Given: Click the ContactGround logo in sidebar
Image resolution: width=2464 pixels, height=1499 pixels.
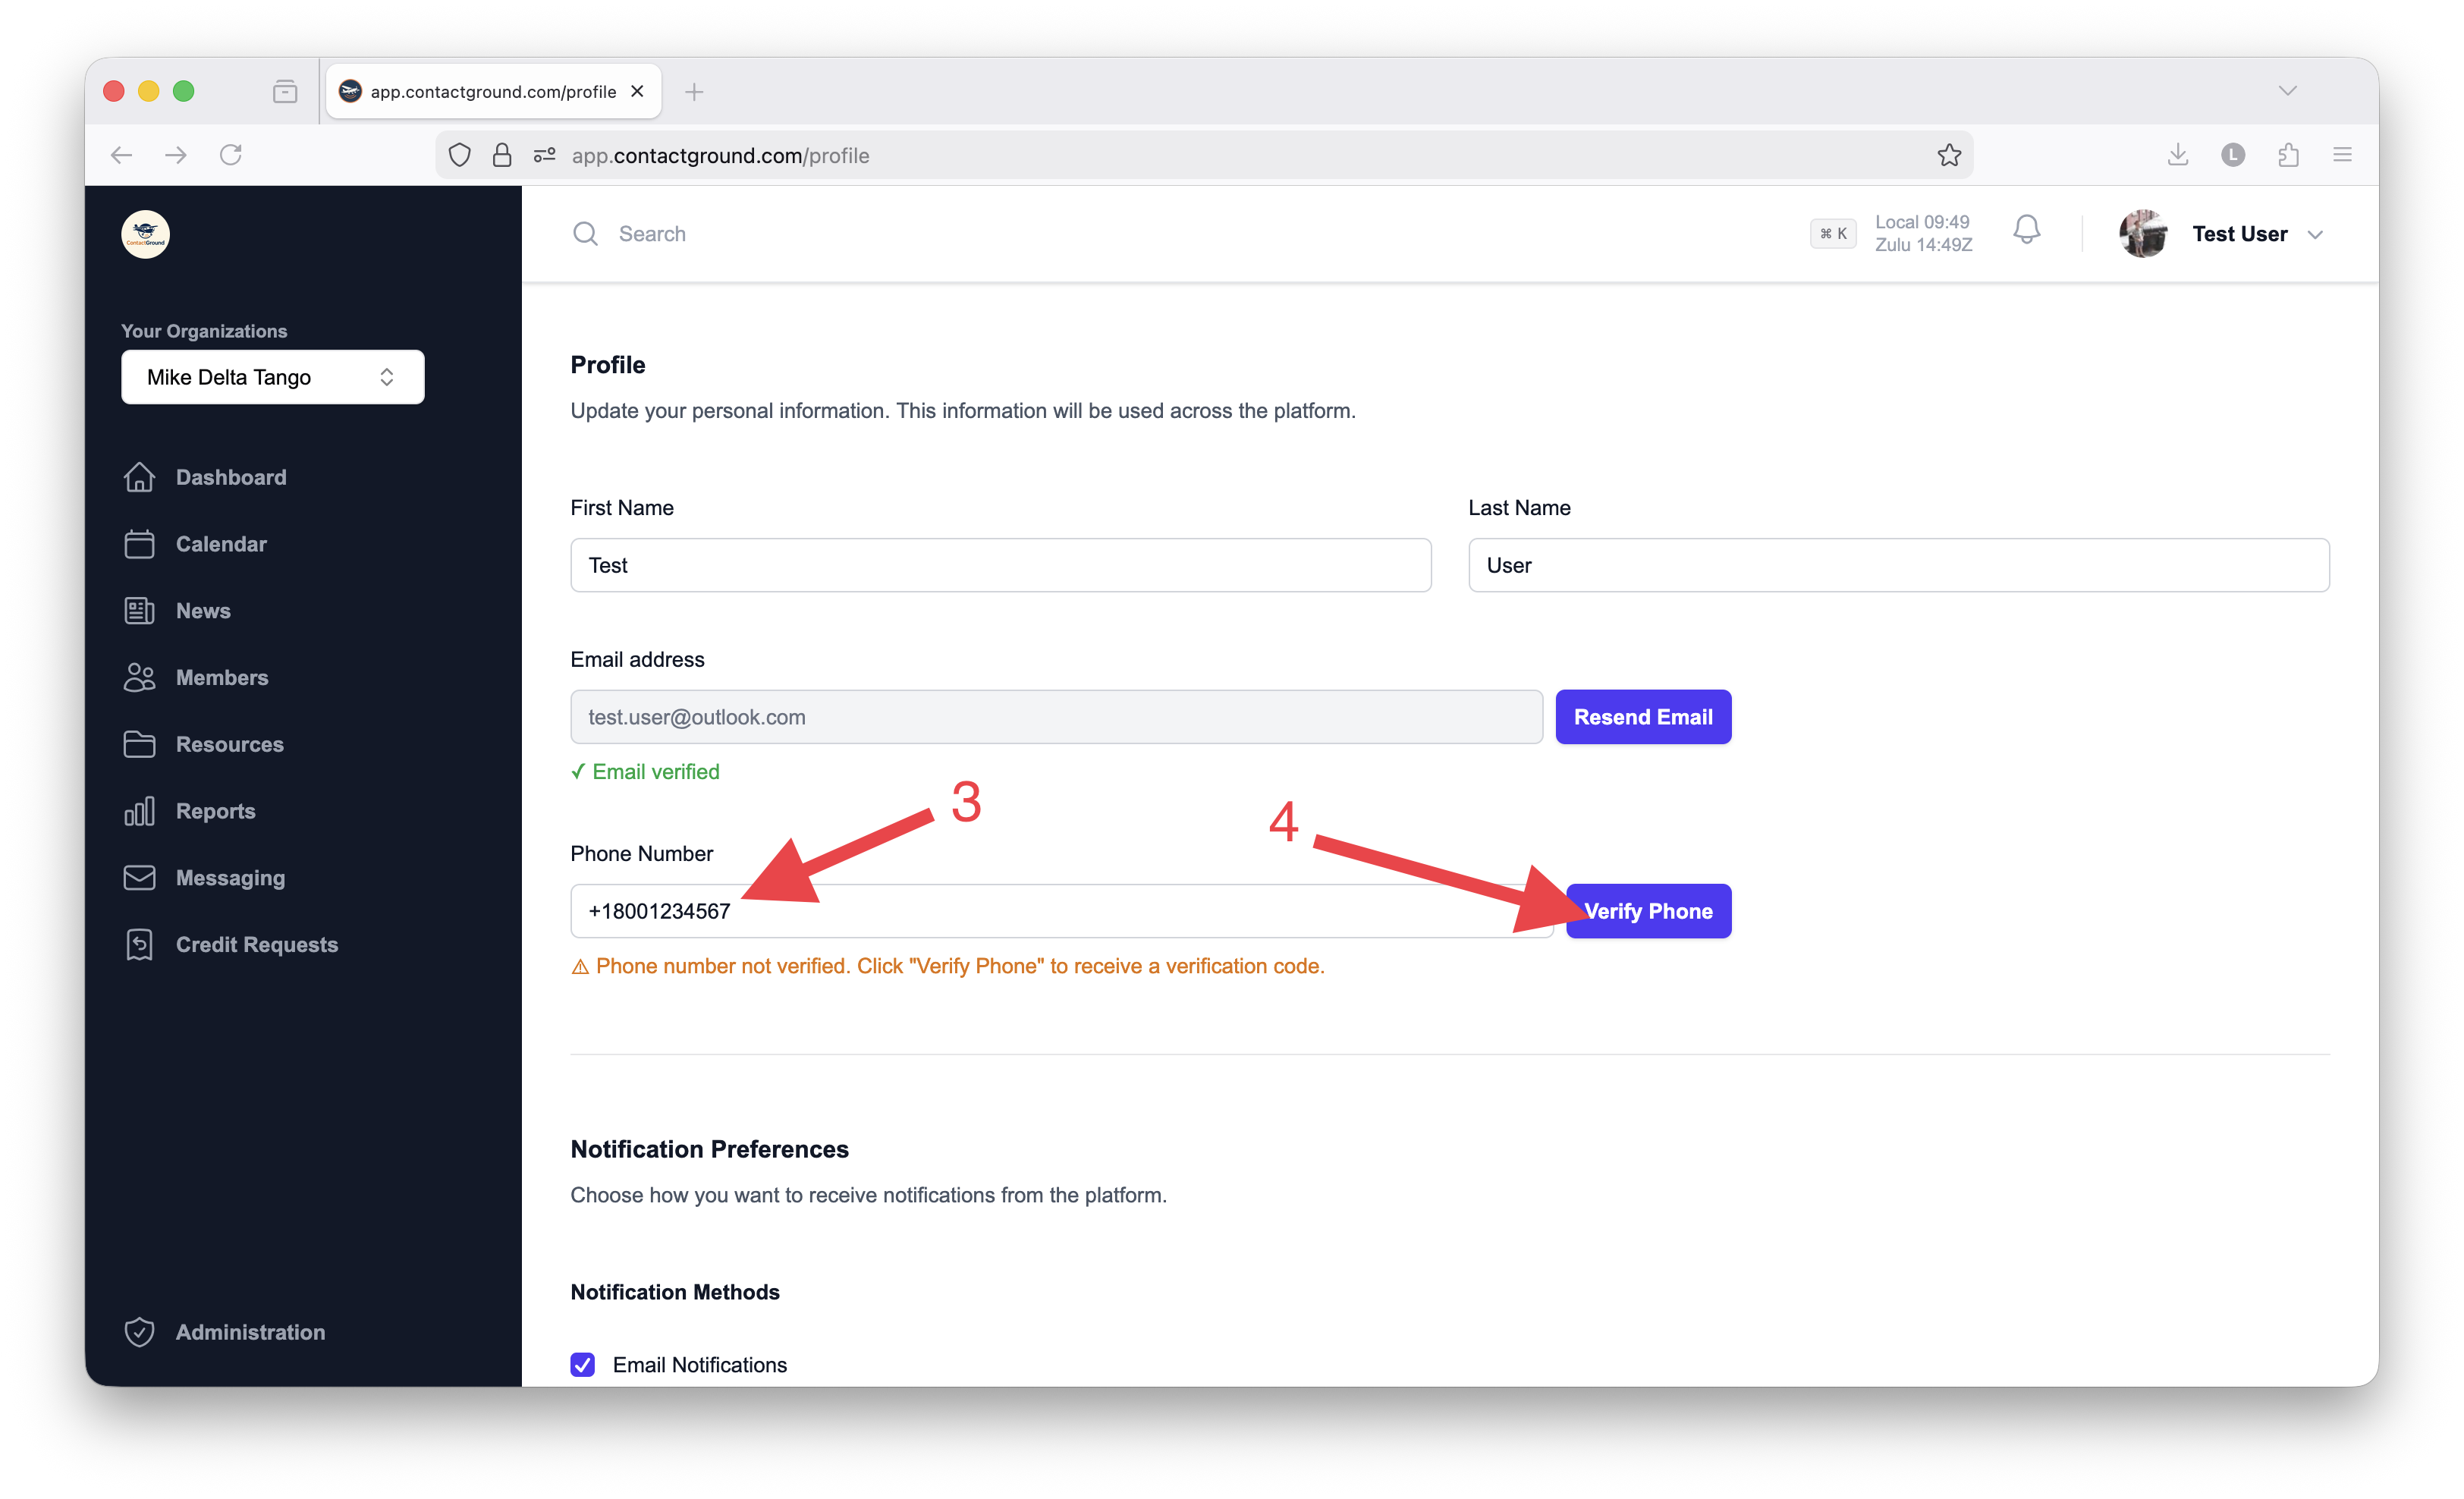Looking at the screenshot, I should (145, 234).
